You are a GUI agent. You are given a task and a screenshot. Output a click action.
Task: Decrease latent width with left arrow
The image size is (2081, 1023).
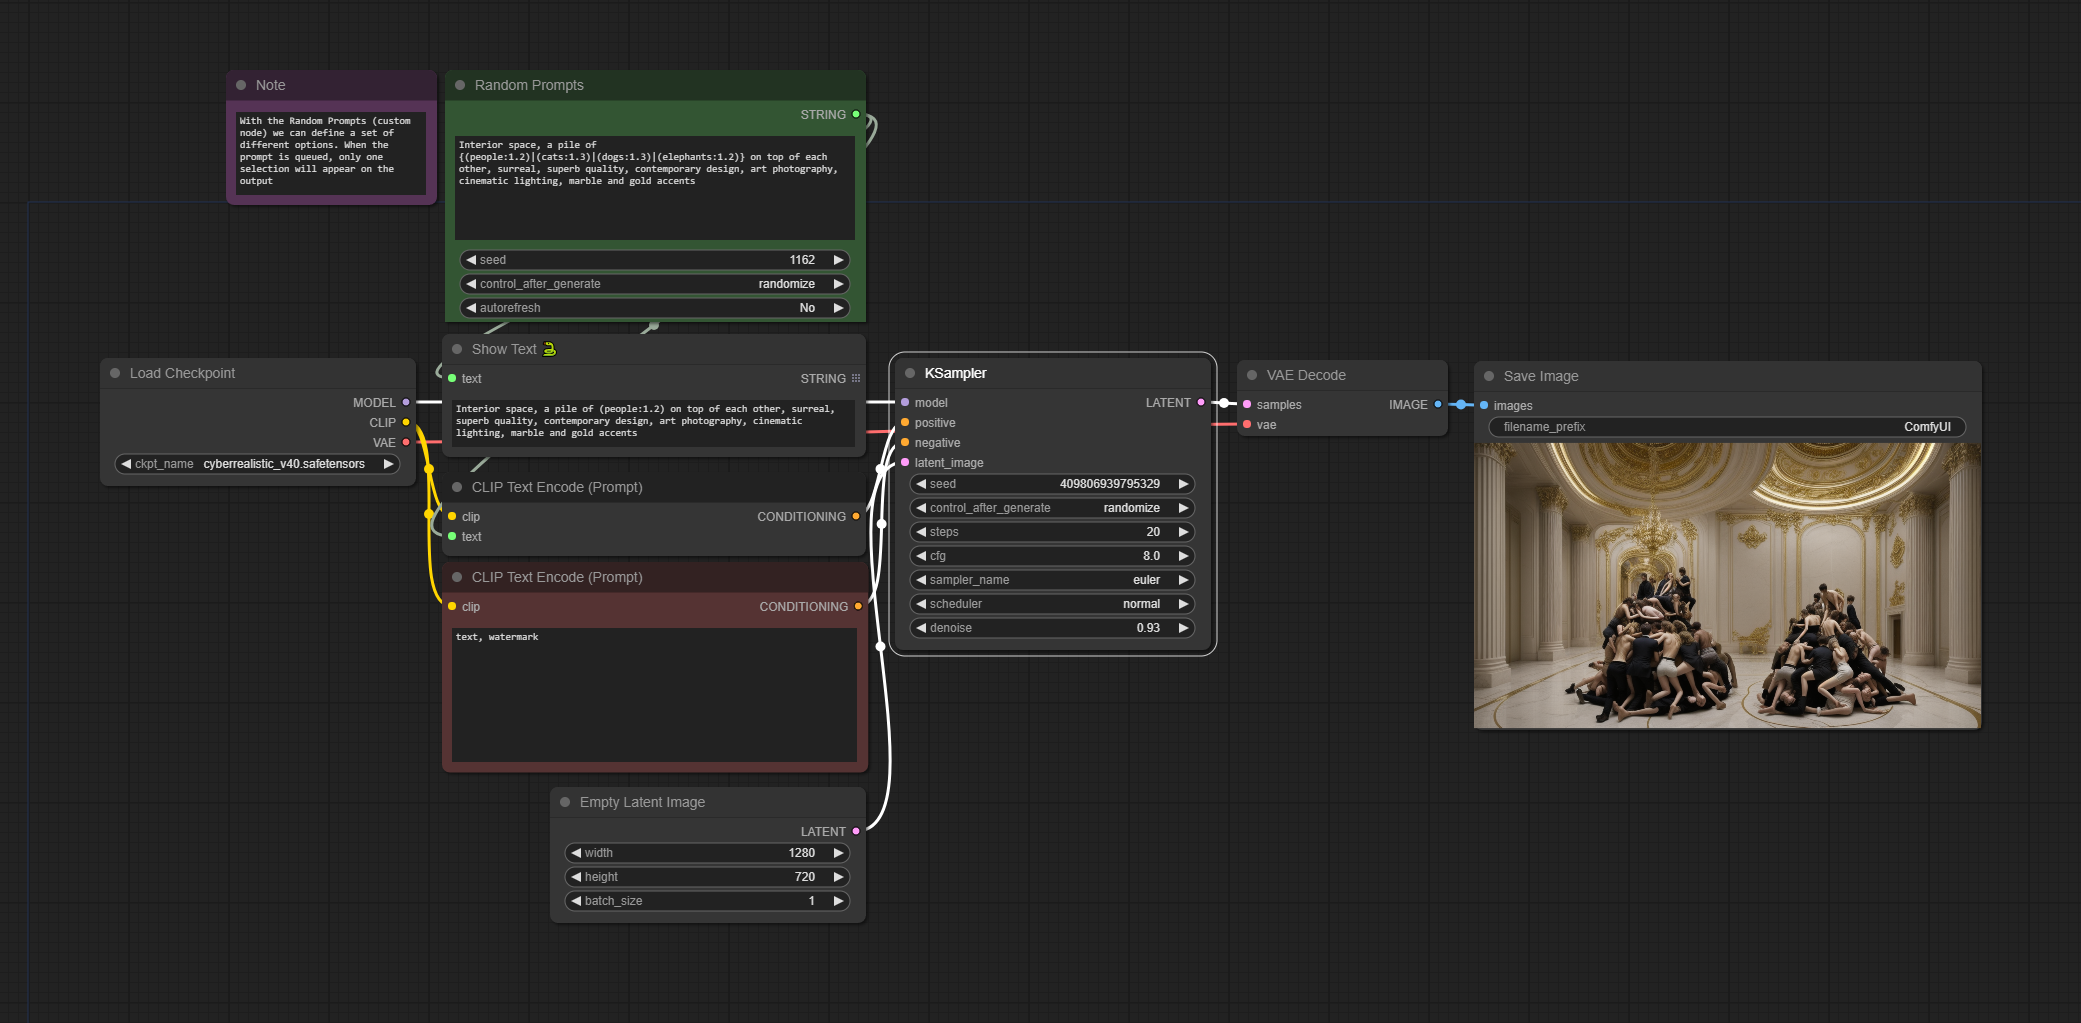pos(576,853)
